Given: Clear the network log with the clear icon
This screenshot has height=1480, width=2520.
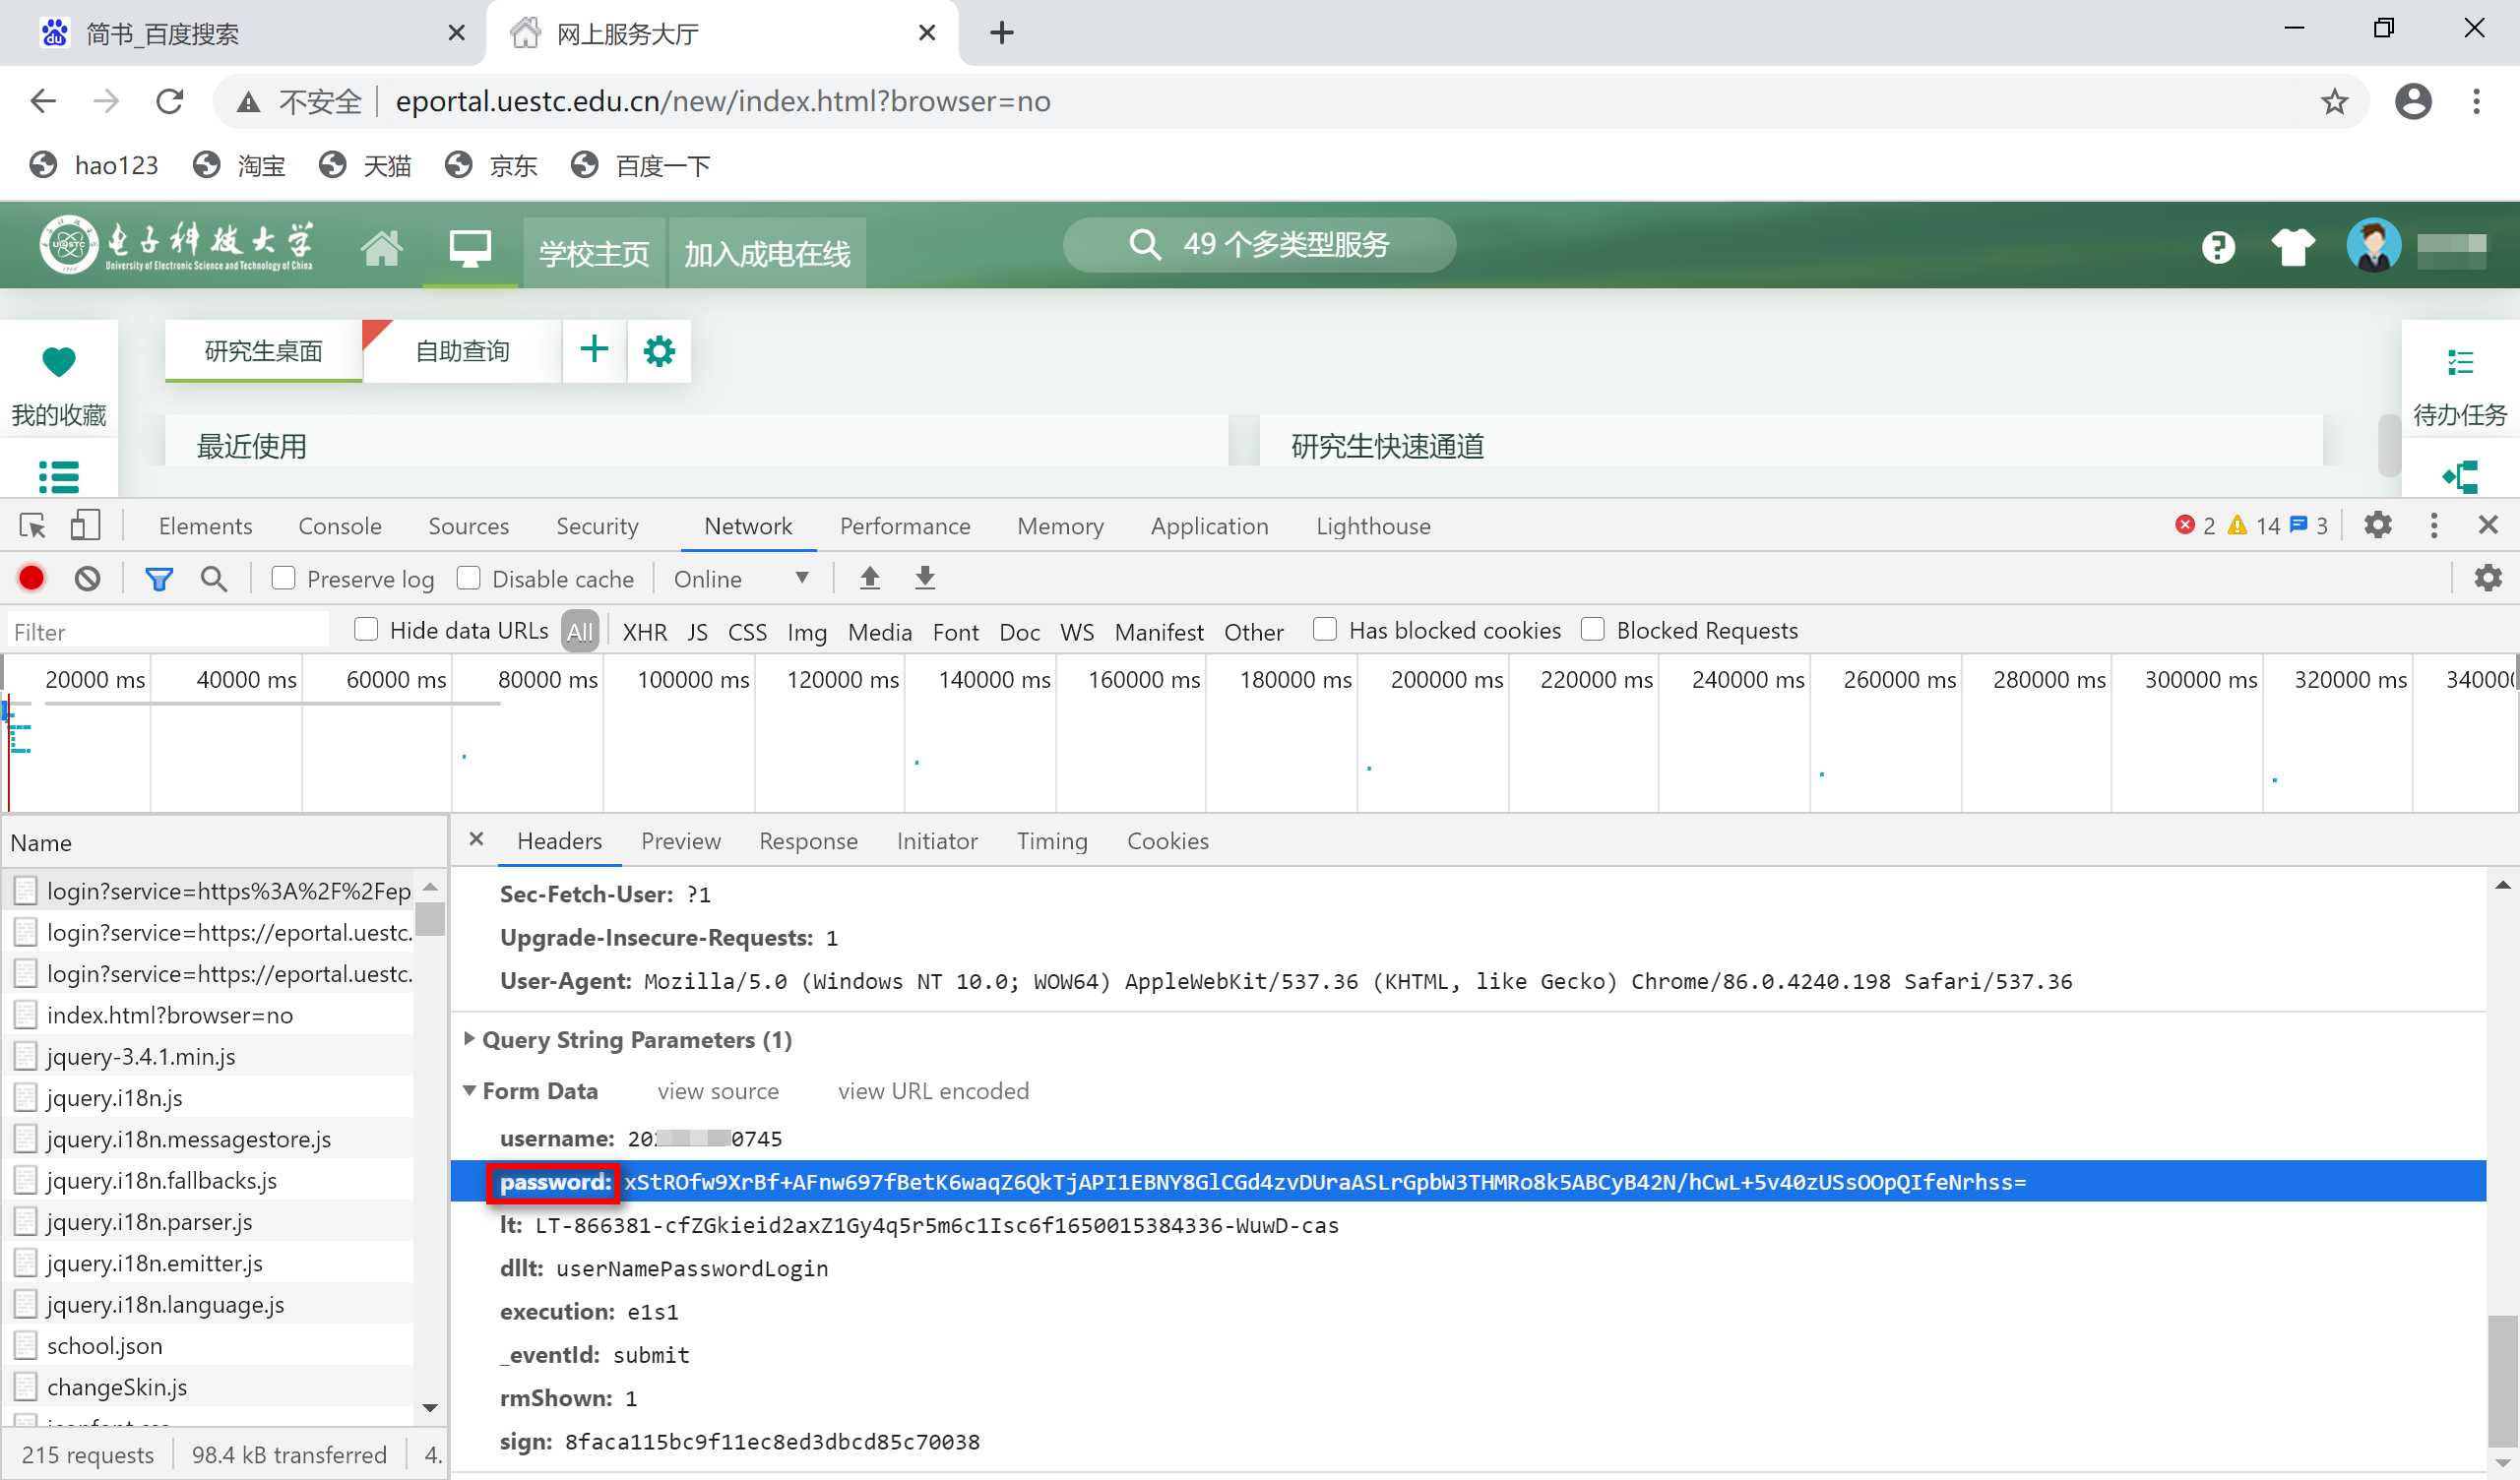Looking at the screenshot, I should 88,578.
